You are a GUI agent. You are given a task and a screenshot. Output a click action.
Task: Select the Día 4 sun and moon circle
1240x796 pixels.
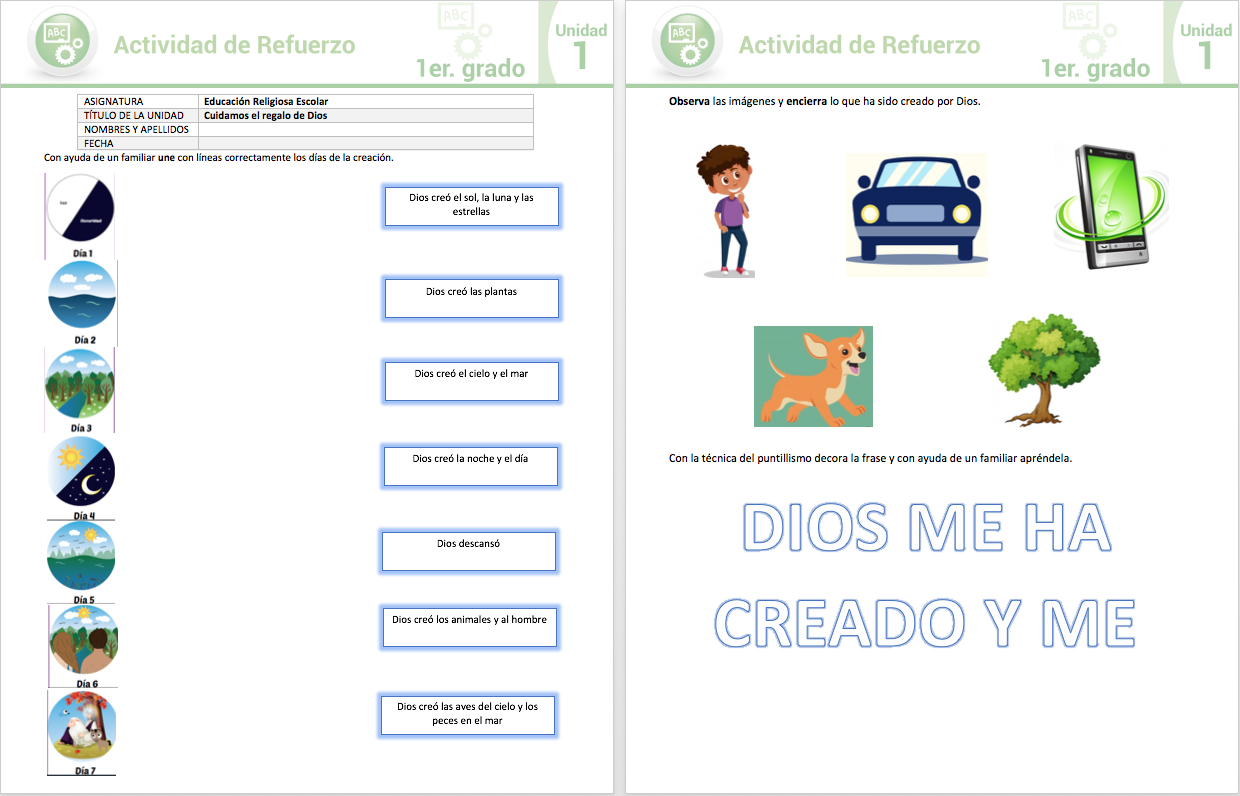tap(82, 471)
